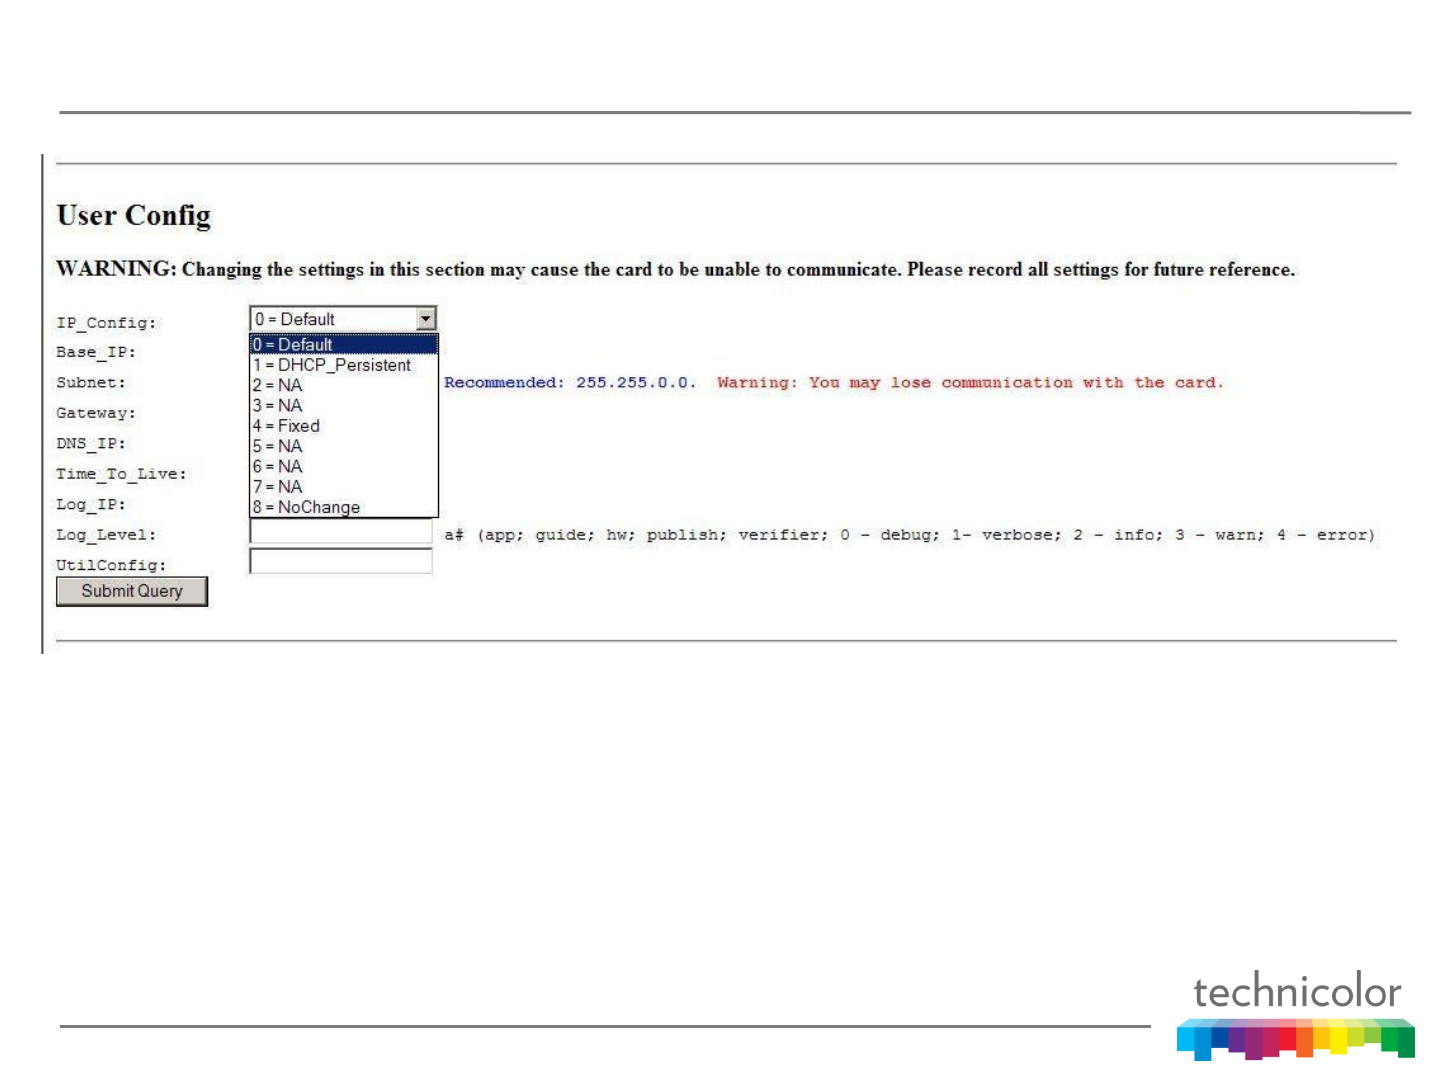The image size is (1440, 1080).
Task: Select '7 = NA' list option
Action: pyautogui.click(x=344, y=486)
